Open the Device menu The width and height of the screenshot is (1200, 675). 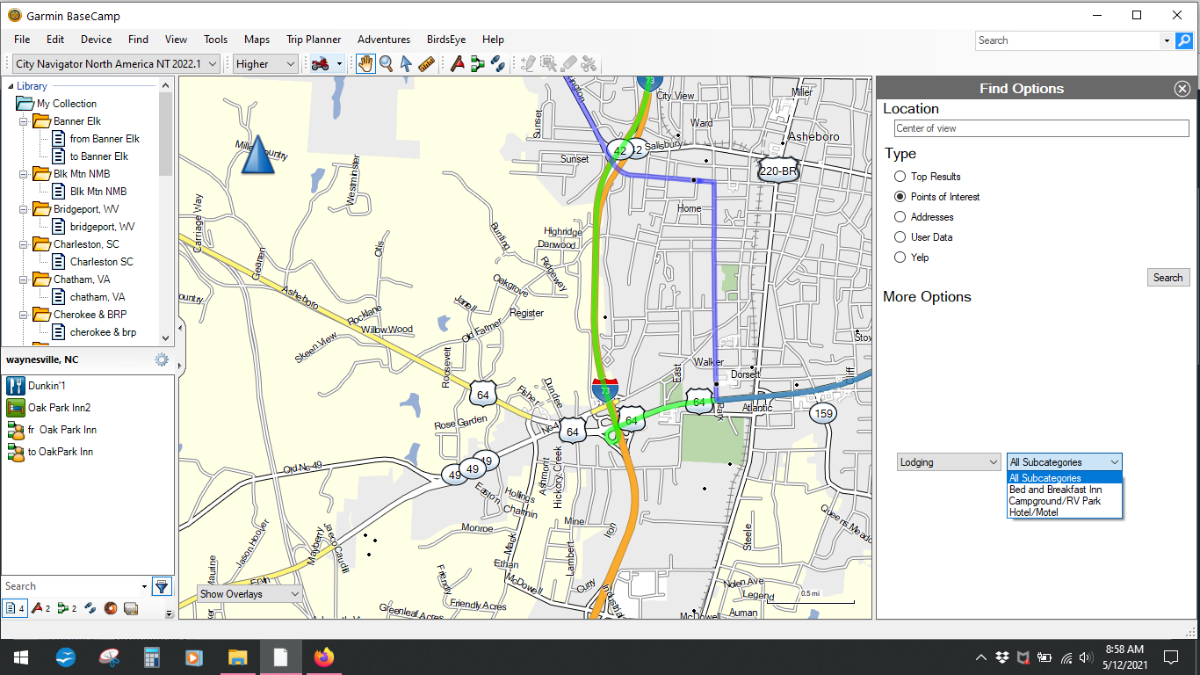(96, 39)
